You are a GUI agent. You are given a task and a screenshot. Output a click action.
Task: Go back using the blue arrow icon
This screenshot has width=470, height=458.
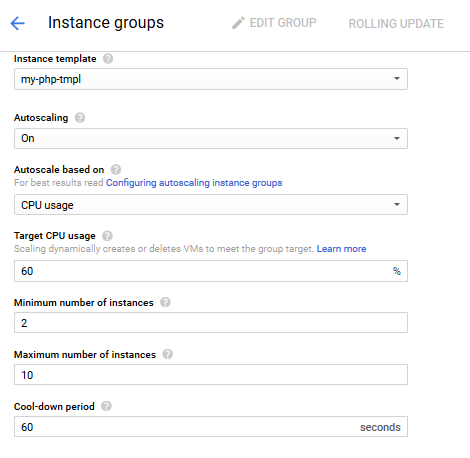click(18, 23)
